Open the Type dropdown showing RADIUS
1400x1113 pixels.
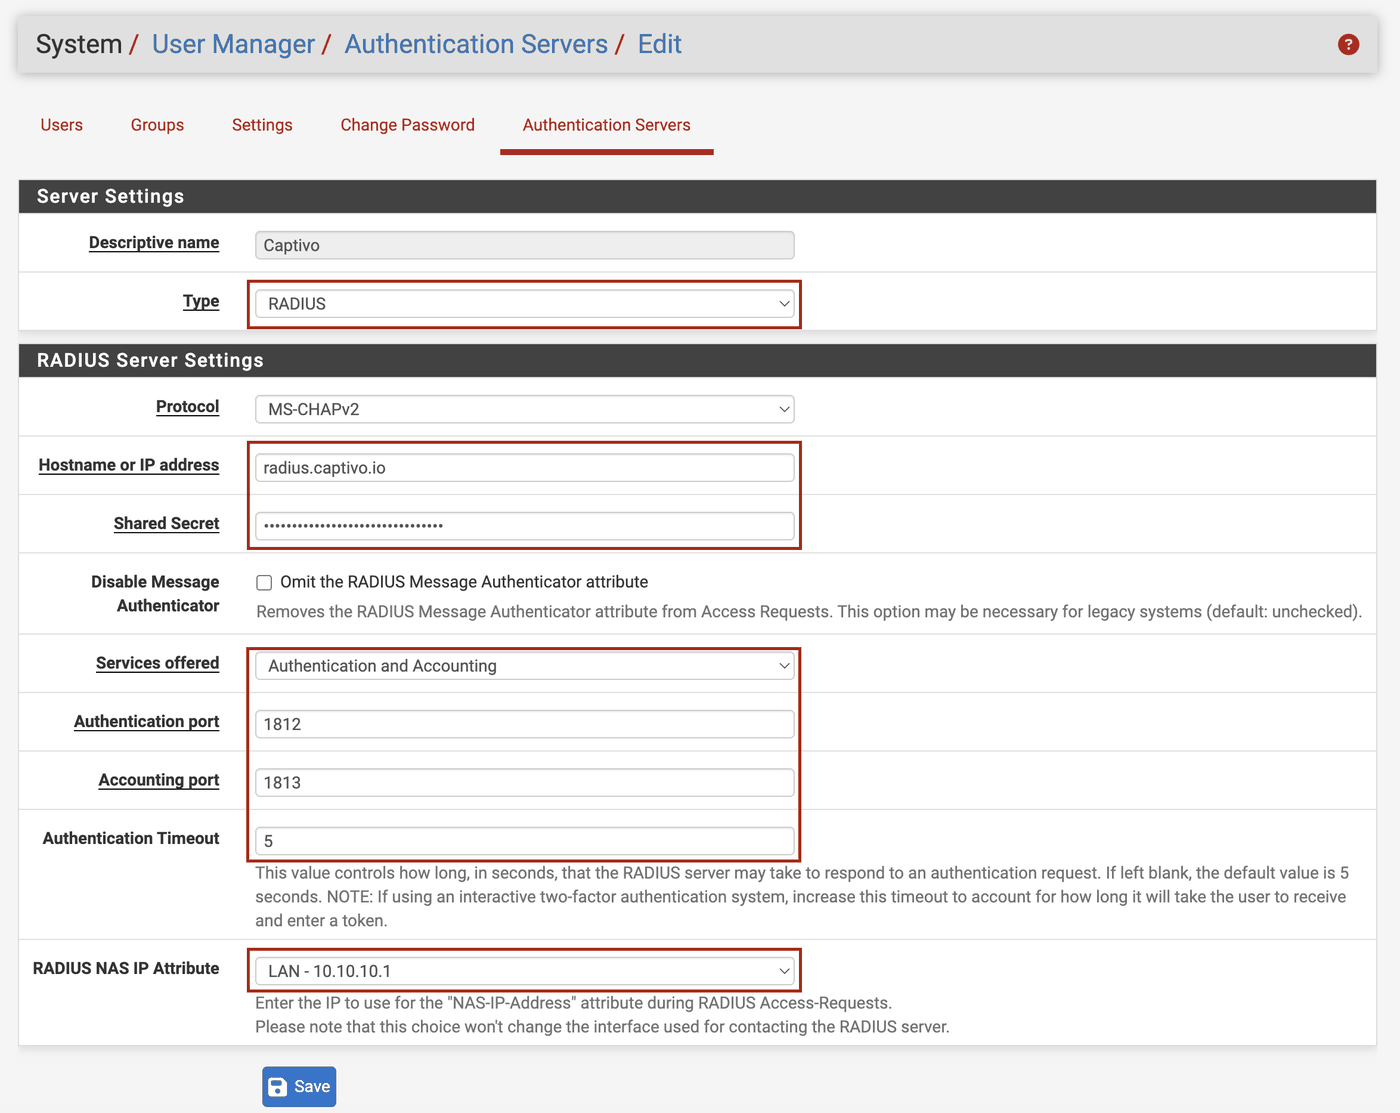(x=525, y=304)
